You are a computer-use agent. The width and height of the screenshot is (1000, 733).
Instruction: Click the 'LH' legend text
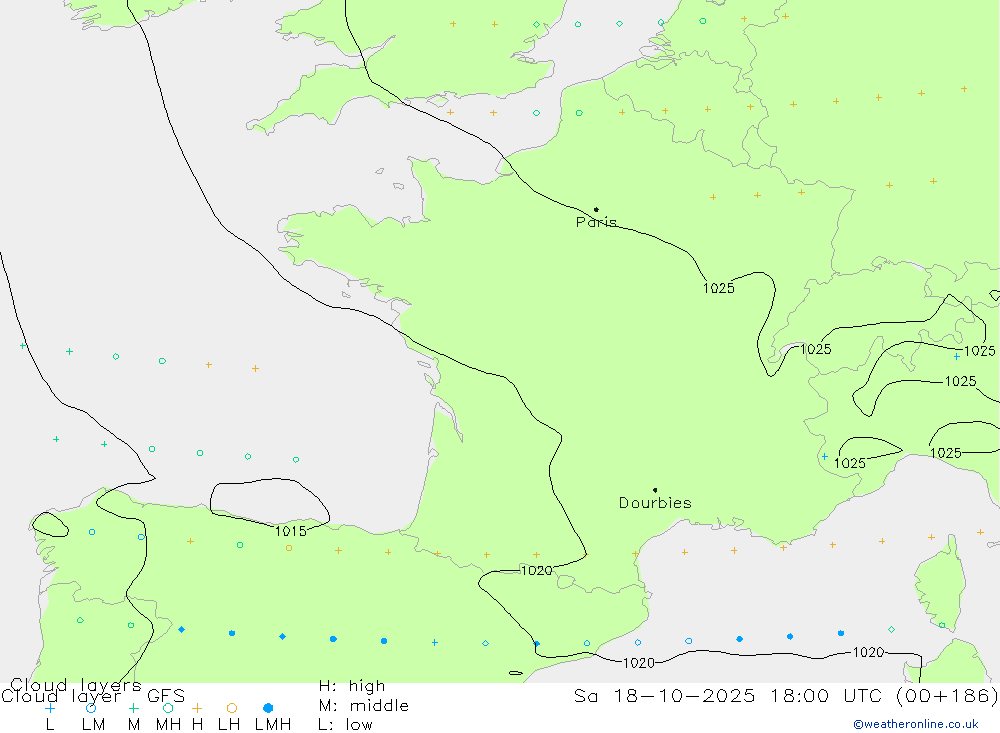pos(229,725)
